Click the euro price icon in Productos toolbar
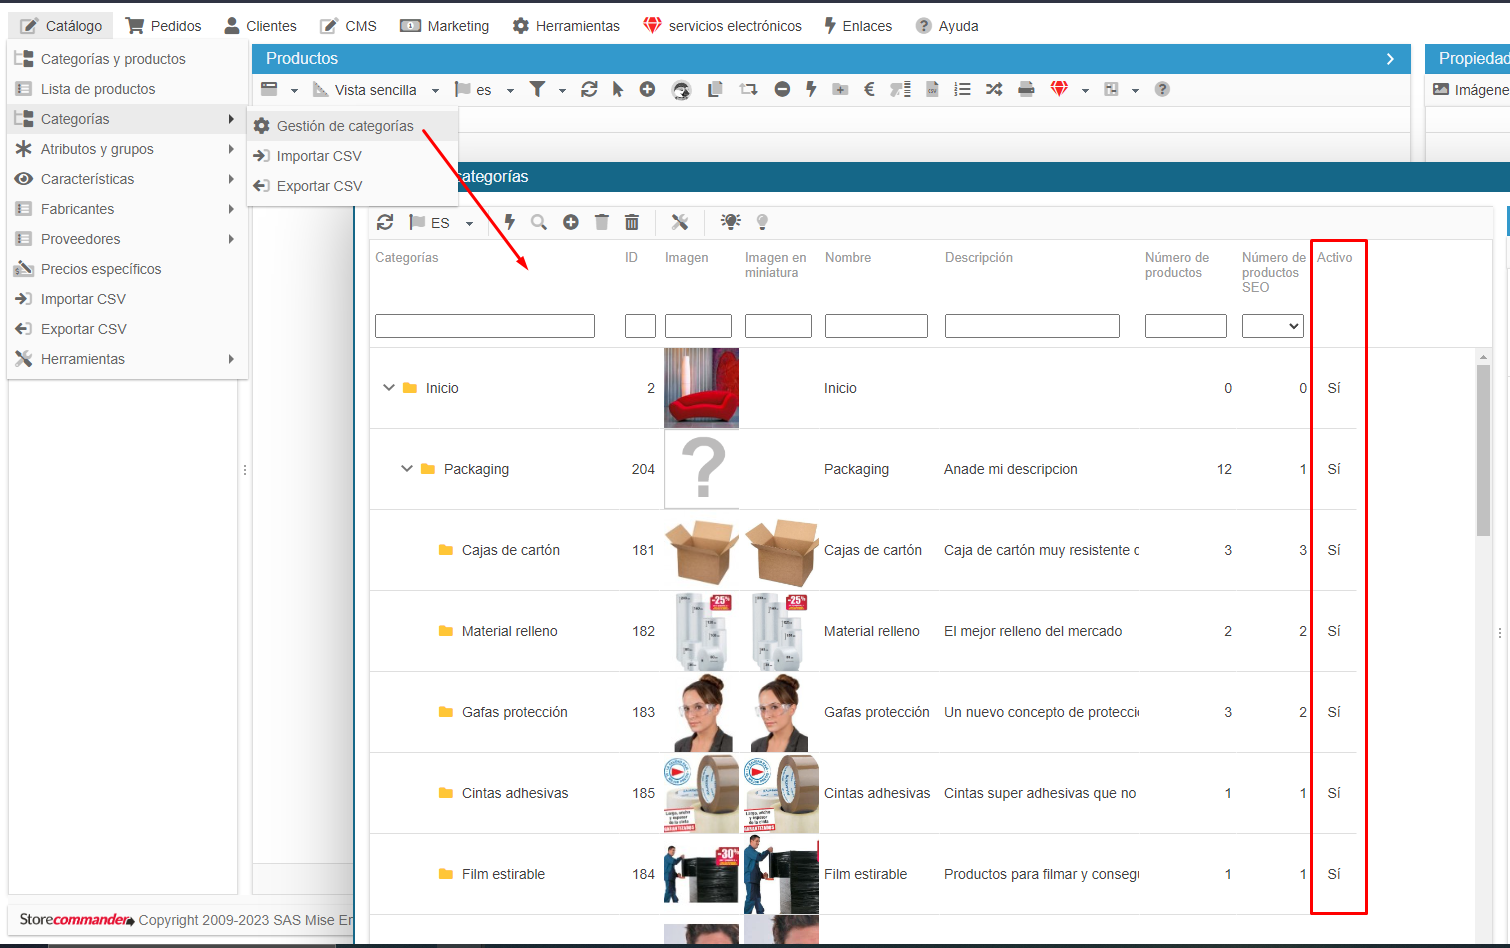 pyautogui.click(x=869, y=89)
